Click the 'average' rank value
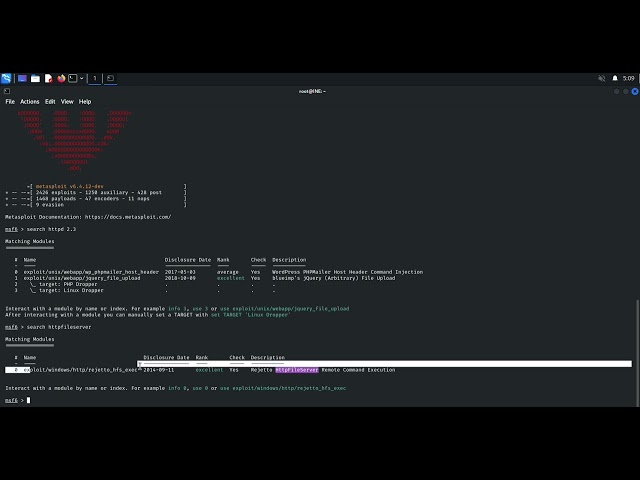This screenshot has width=640, height=480. click(x=228, y=272)
